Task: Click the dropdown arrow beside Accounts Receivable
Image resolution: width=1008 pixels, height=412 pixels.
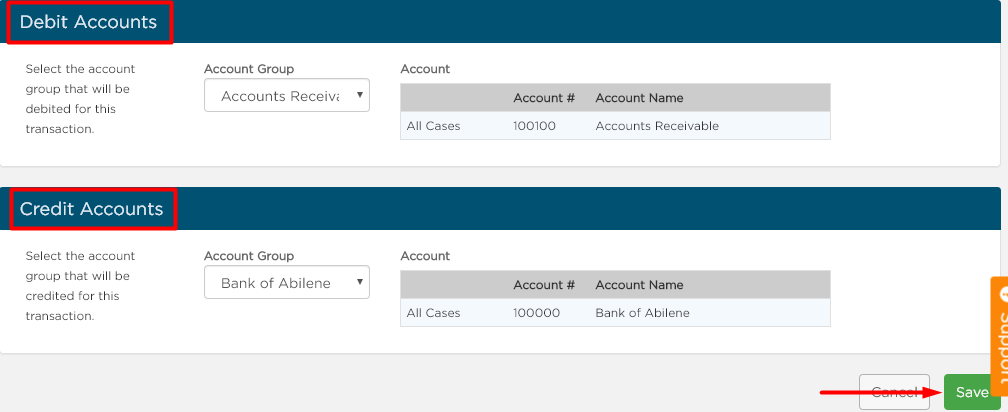Action: click(359, 95)
